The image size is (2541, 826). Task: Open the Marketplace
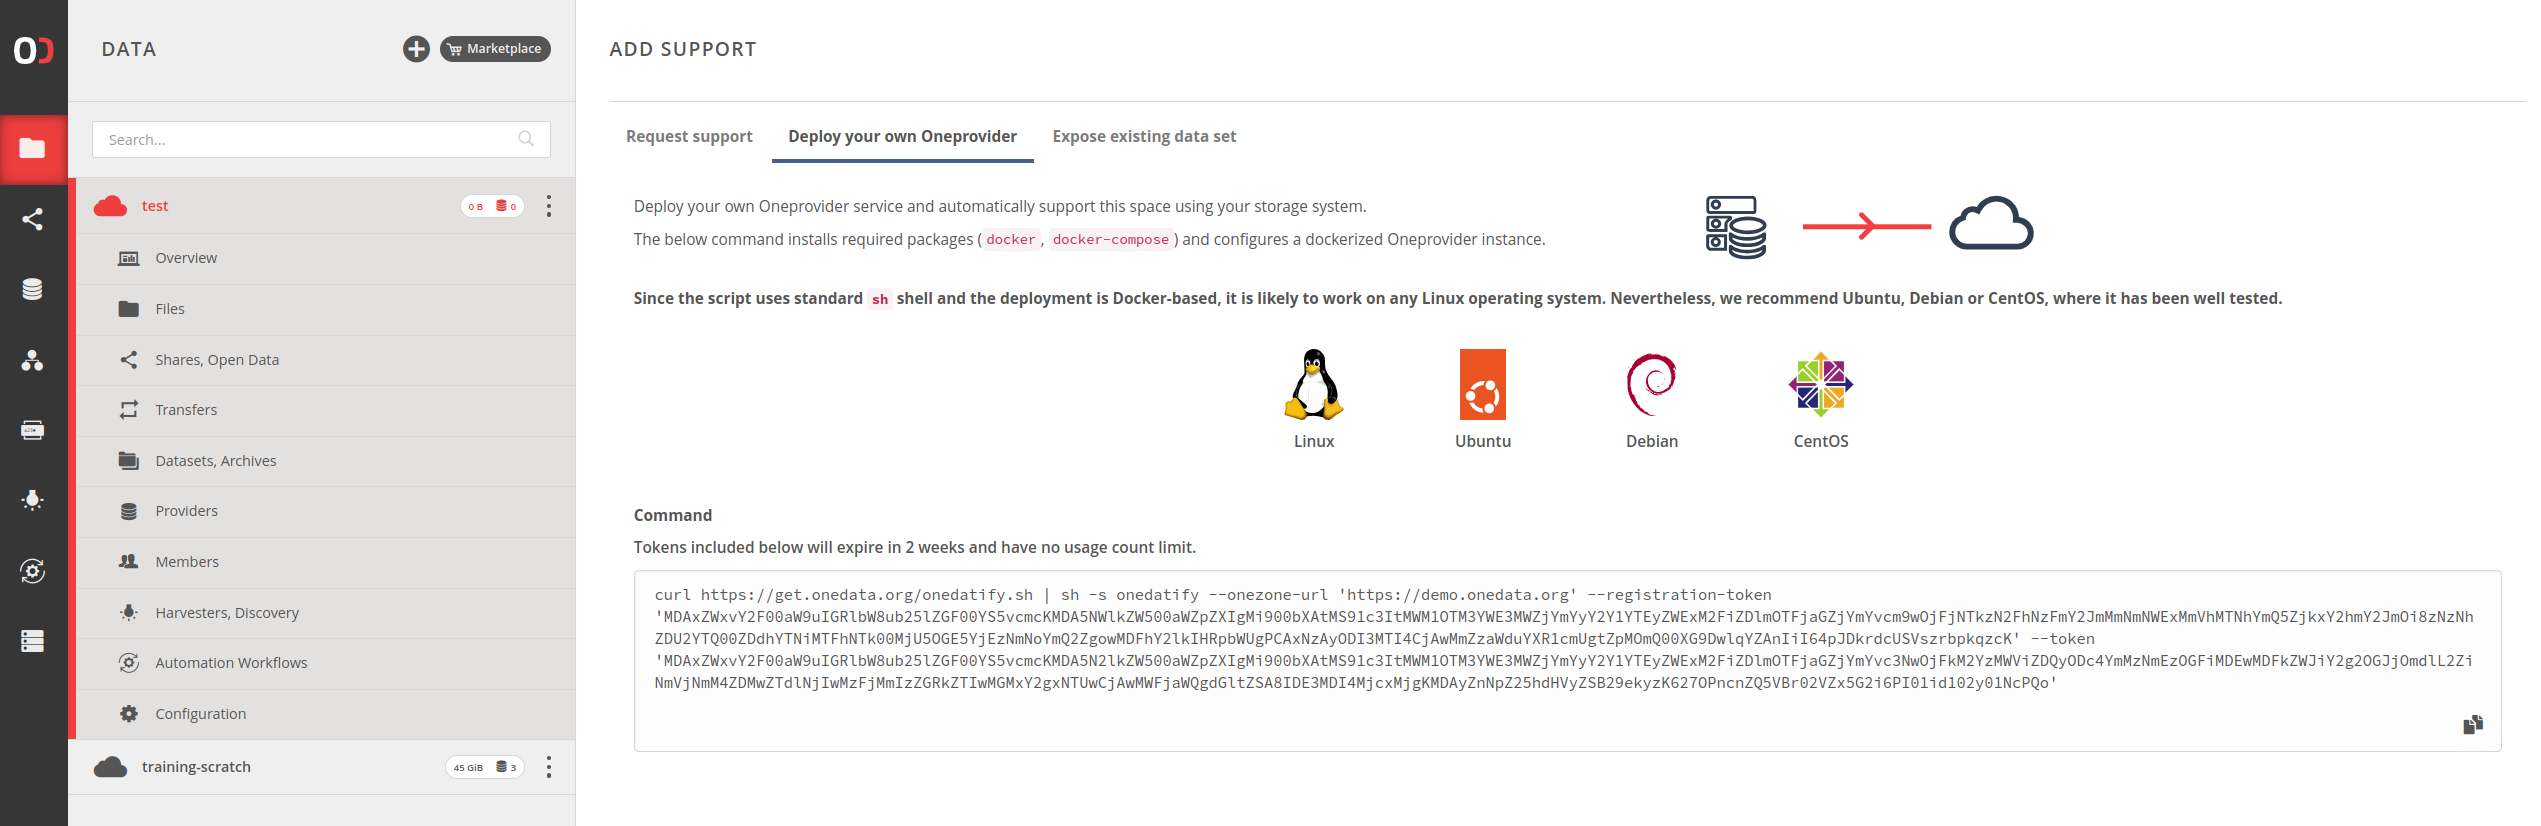(495, 49)
